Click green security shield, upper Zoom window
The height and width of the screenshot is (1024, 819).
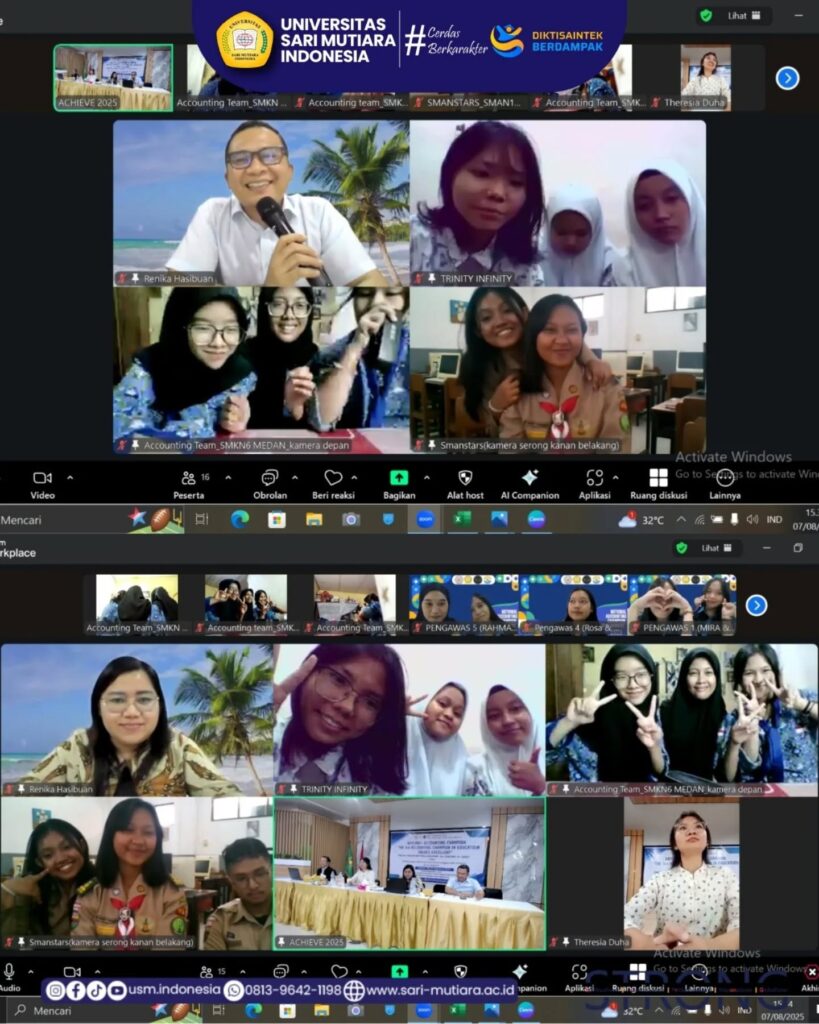coord(706,16)
